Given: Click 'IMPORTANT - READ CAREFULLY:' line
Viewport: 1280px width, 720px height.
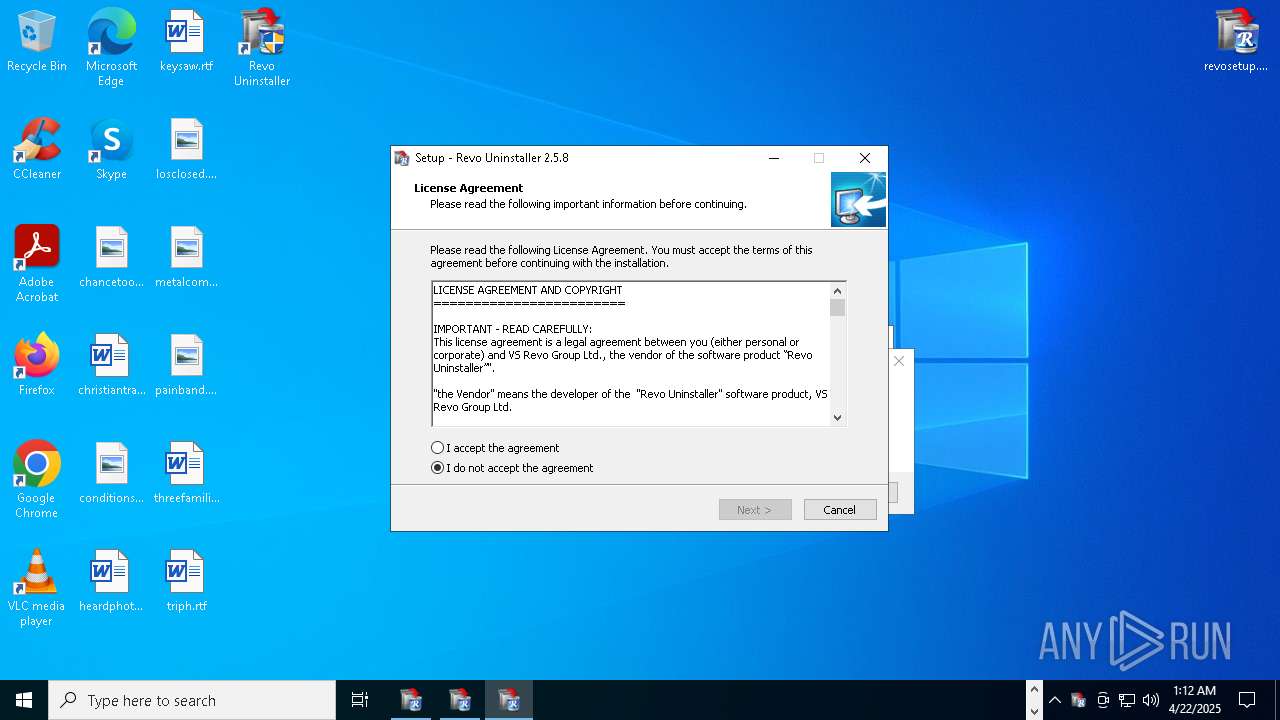Looking at the screenshot, I should (x=513, y=329).
